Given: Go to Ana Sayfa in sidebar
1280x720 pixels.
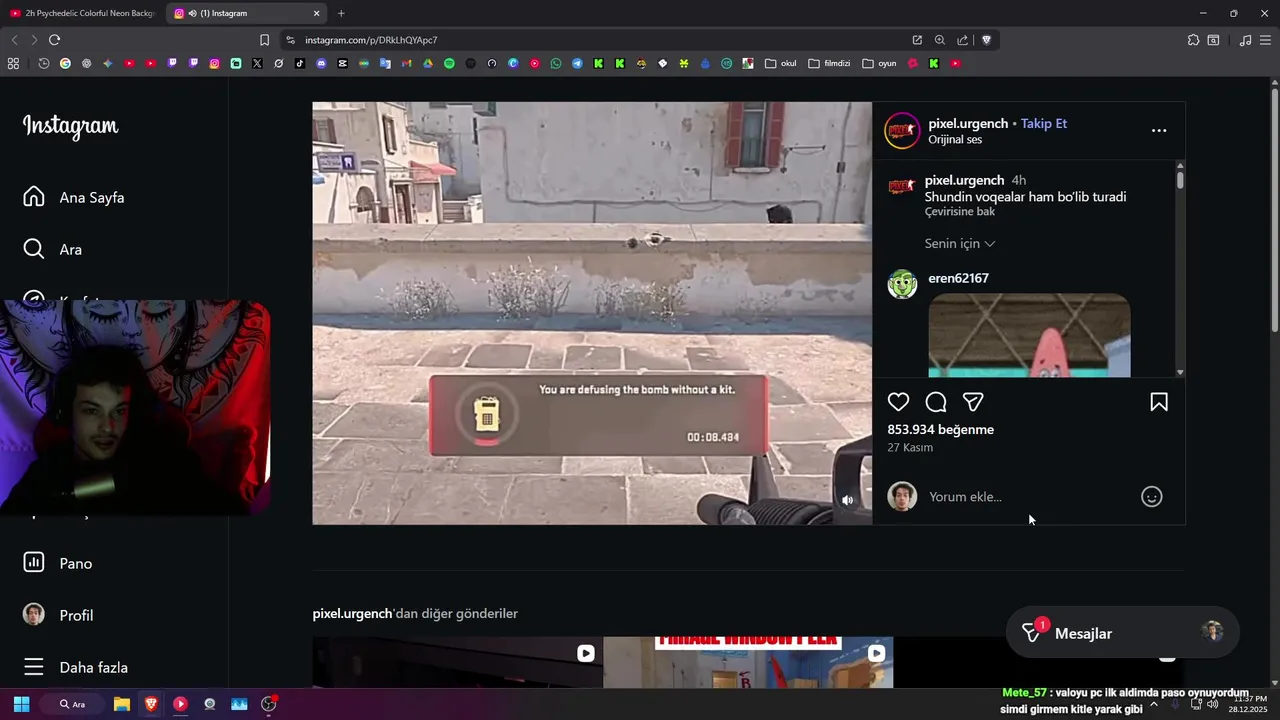Looking at the screenshot, I should (x=75, y=197).
